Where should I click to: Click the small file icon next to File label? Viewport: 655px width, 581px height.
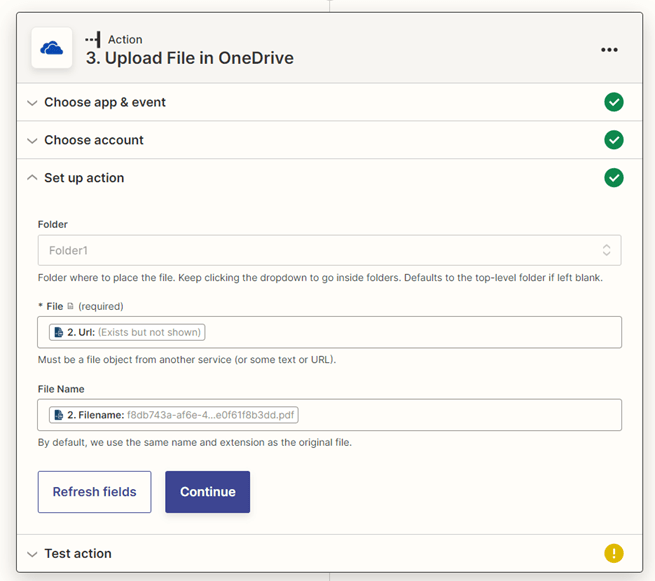[x=70, y=306]
